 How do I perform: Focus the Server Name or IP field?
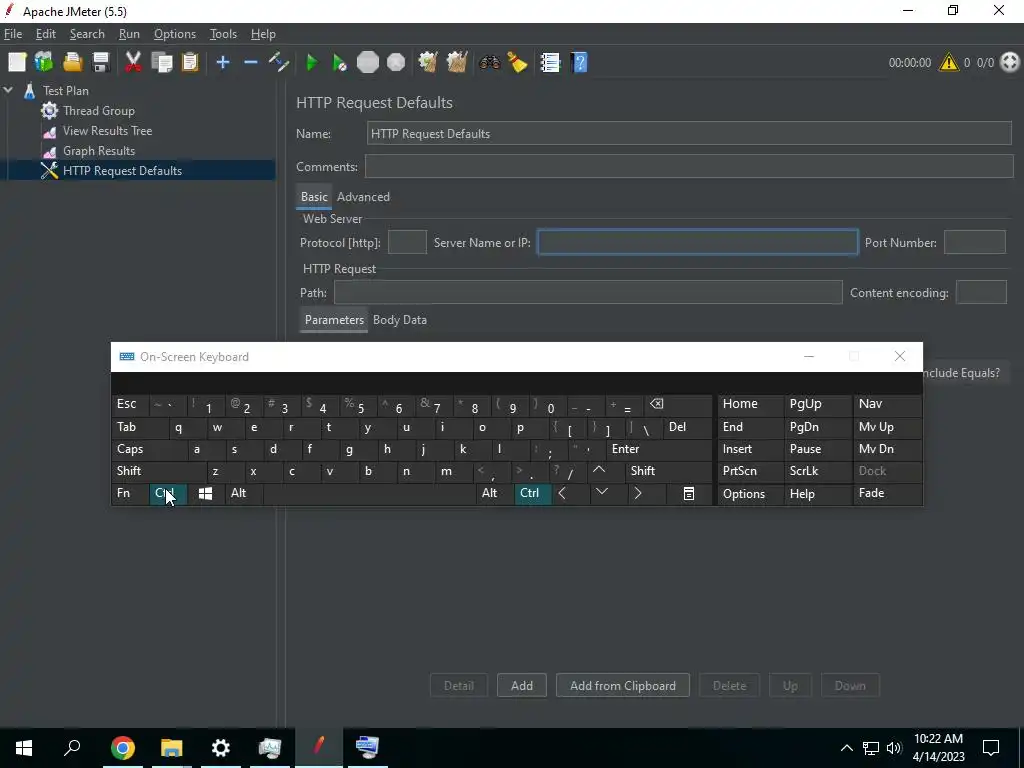tap(697, 242)
